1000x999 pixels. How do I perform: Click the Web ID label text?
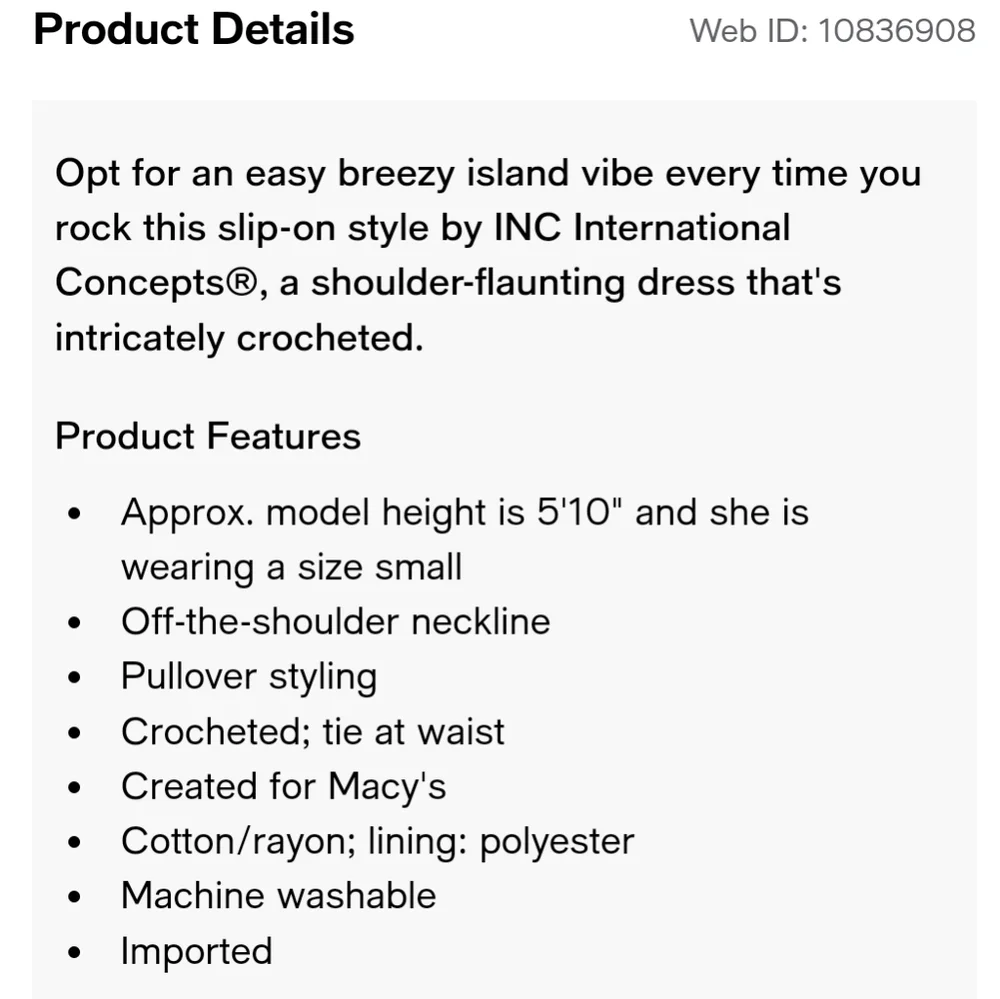pos(749,30)
